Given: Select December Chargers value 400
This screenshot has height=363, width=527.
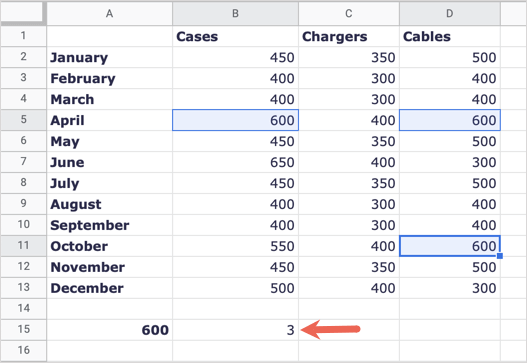Looking at the screenshot, I should pyautogui.click(x=349, y=288).
